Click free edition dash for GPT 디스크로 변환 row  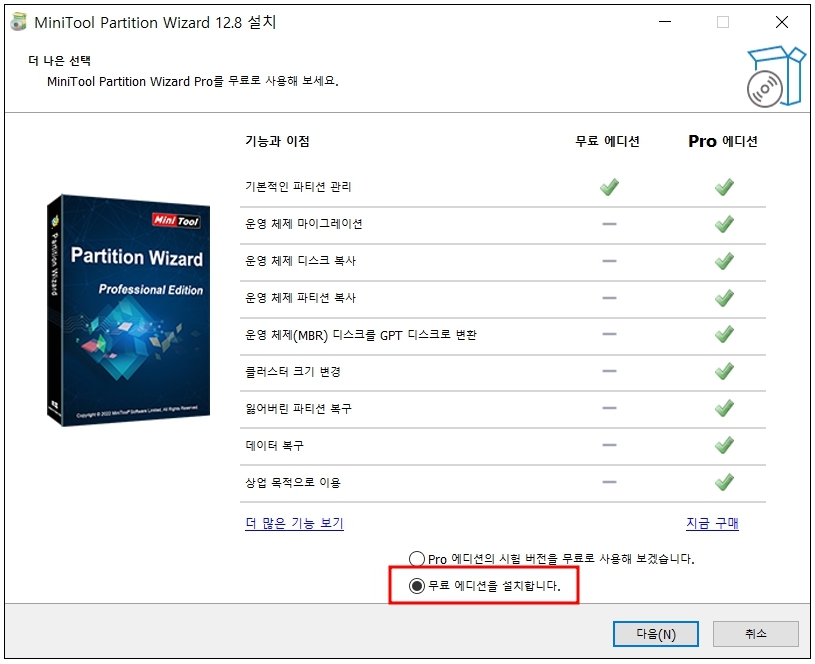pyautogui.click(x=609, y=334)
